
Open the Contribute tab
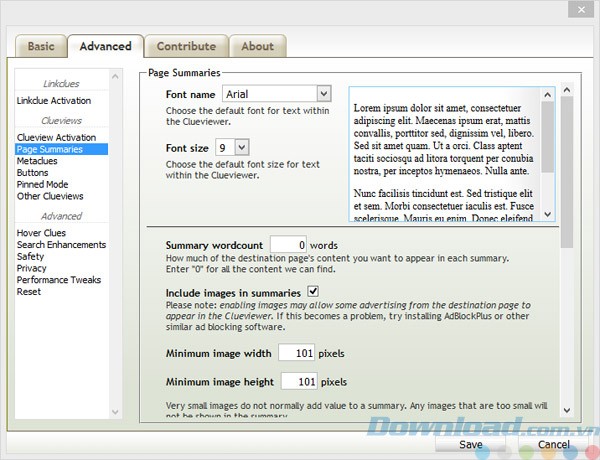[186, 46]
